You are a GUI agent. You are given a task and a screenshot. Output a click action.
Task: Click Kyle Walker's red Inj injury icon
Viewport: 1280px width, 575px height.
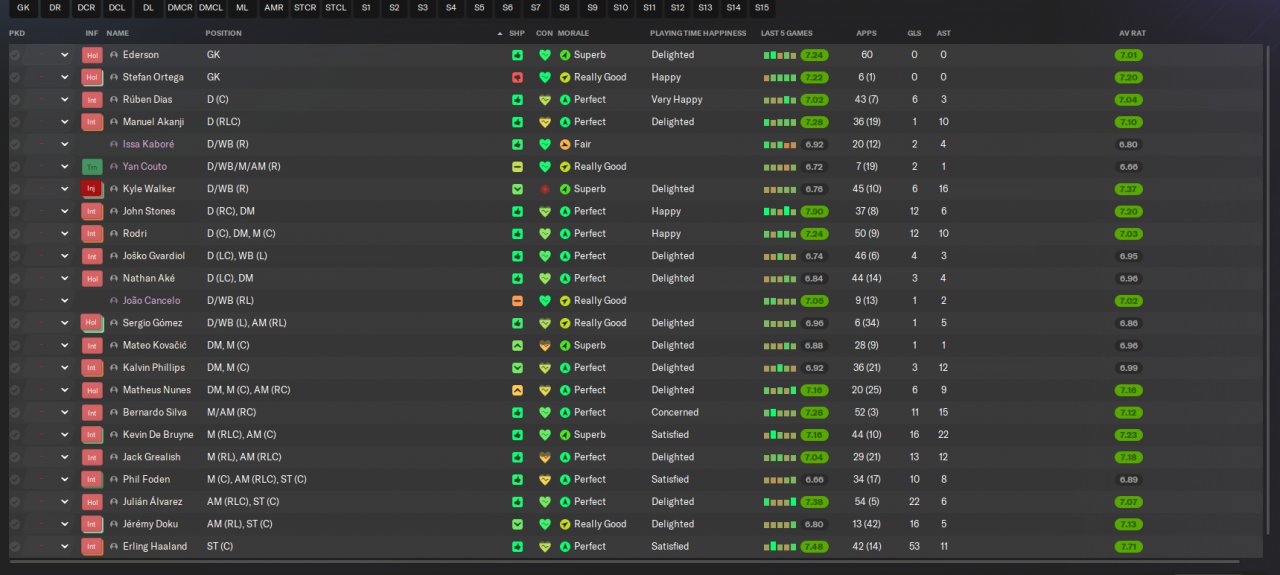(x=92, y=189)
